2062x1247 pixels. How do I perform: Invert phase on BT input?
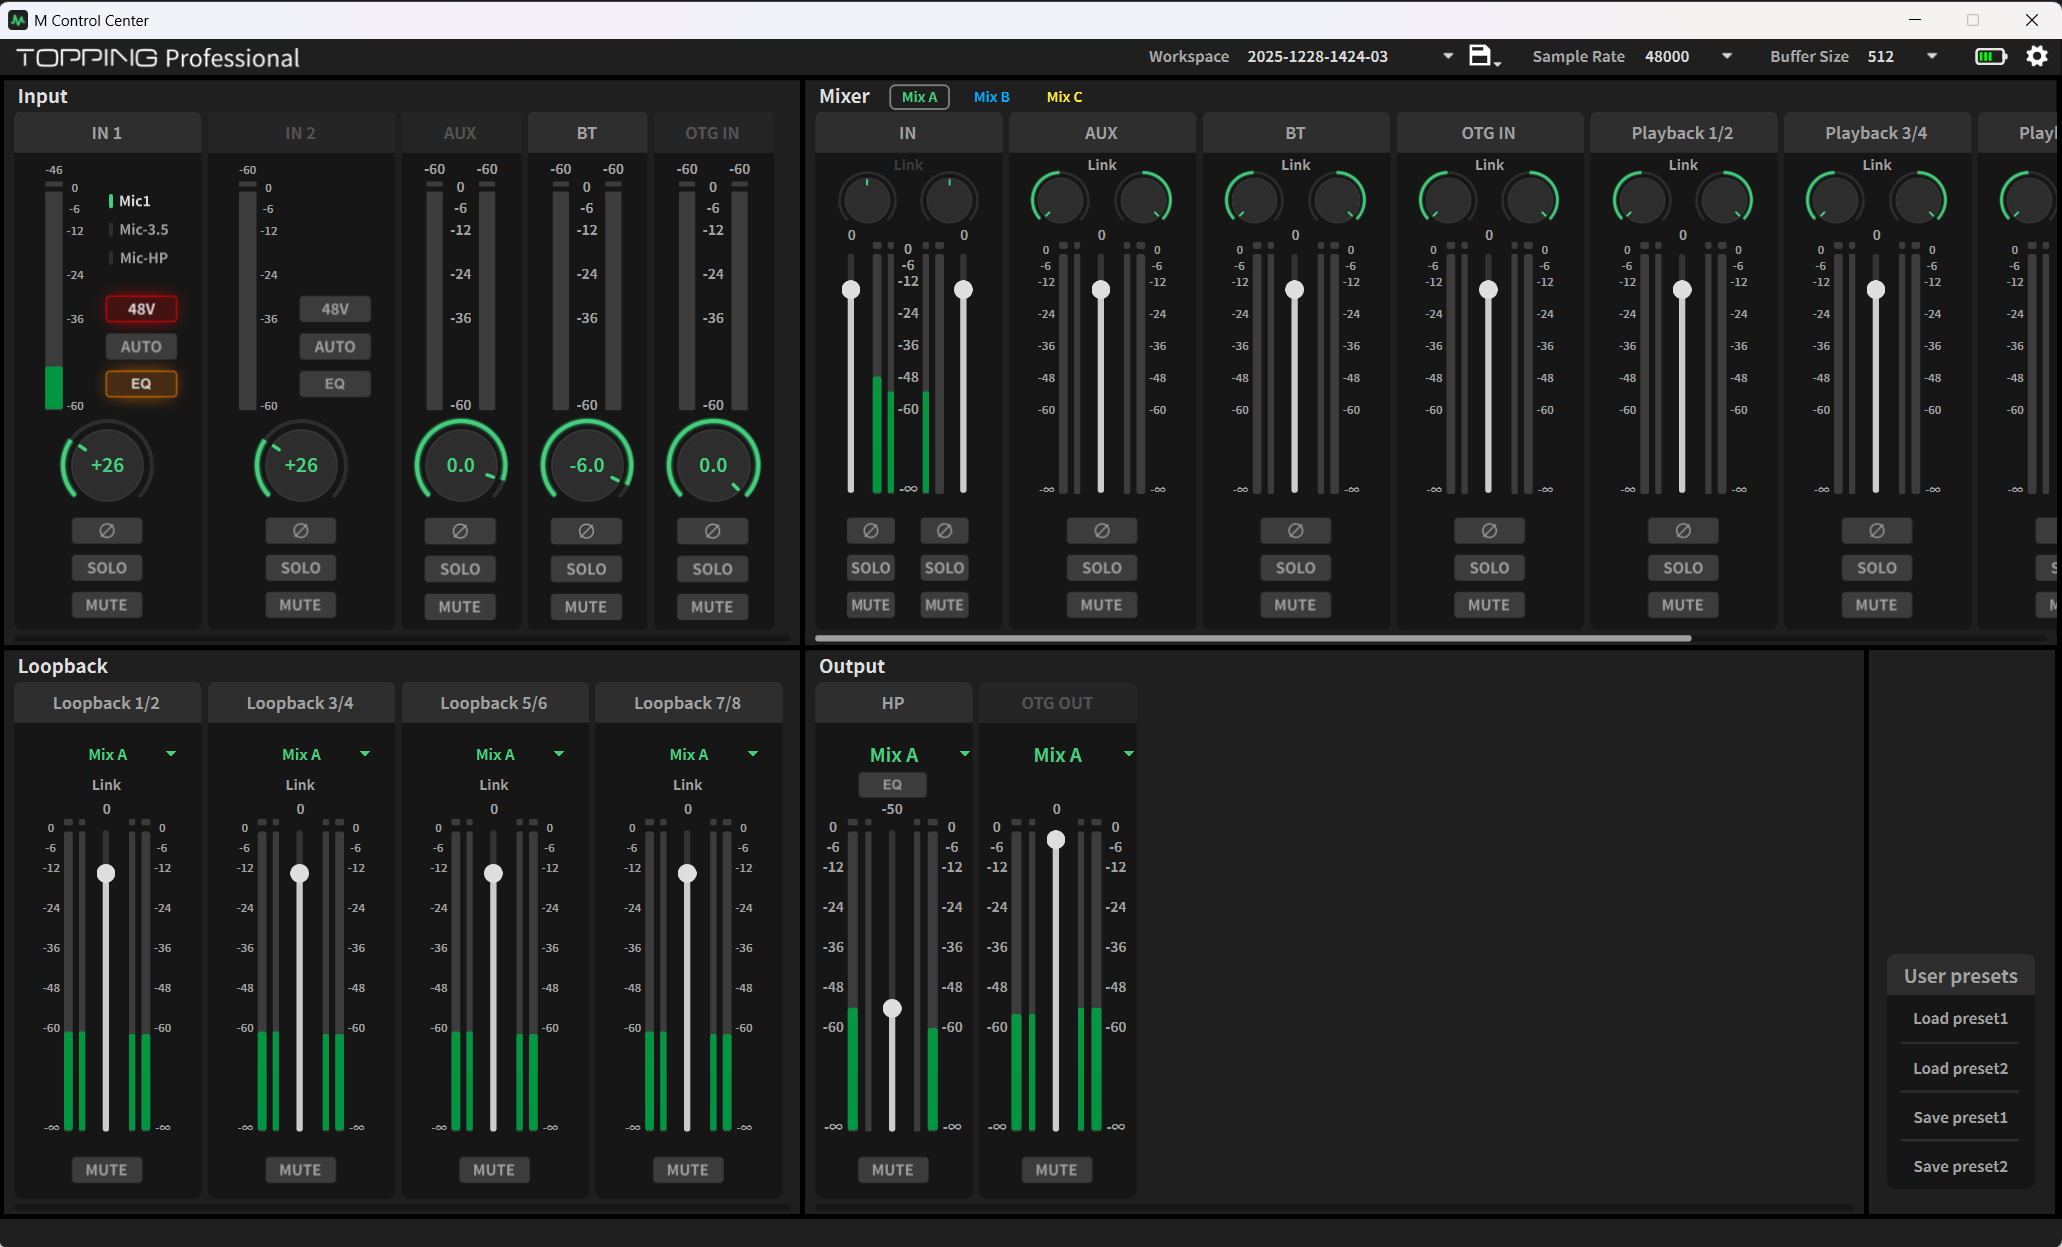coord(586,531)
